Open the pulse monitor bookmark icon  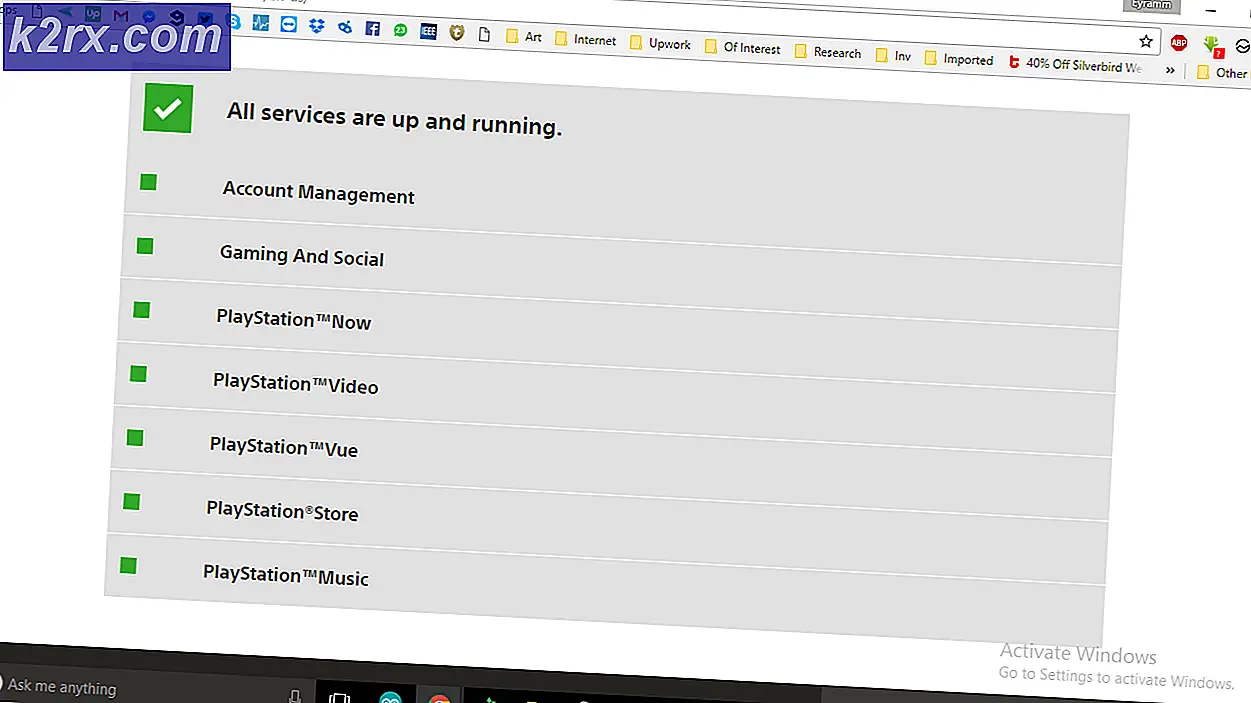[260, 22]
